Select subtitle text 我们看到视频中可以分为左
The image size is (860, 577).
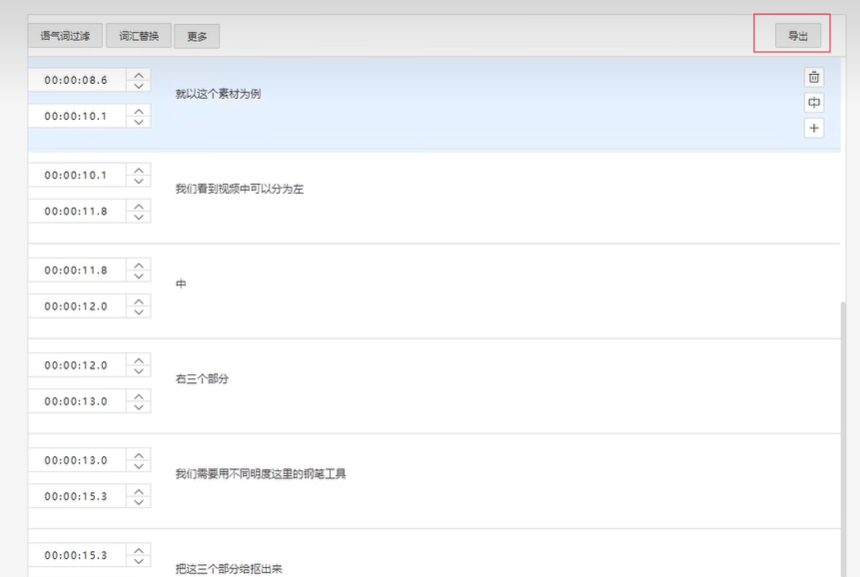239,189
